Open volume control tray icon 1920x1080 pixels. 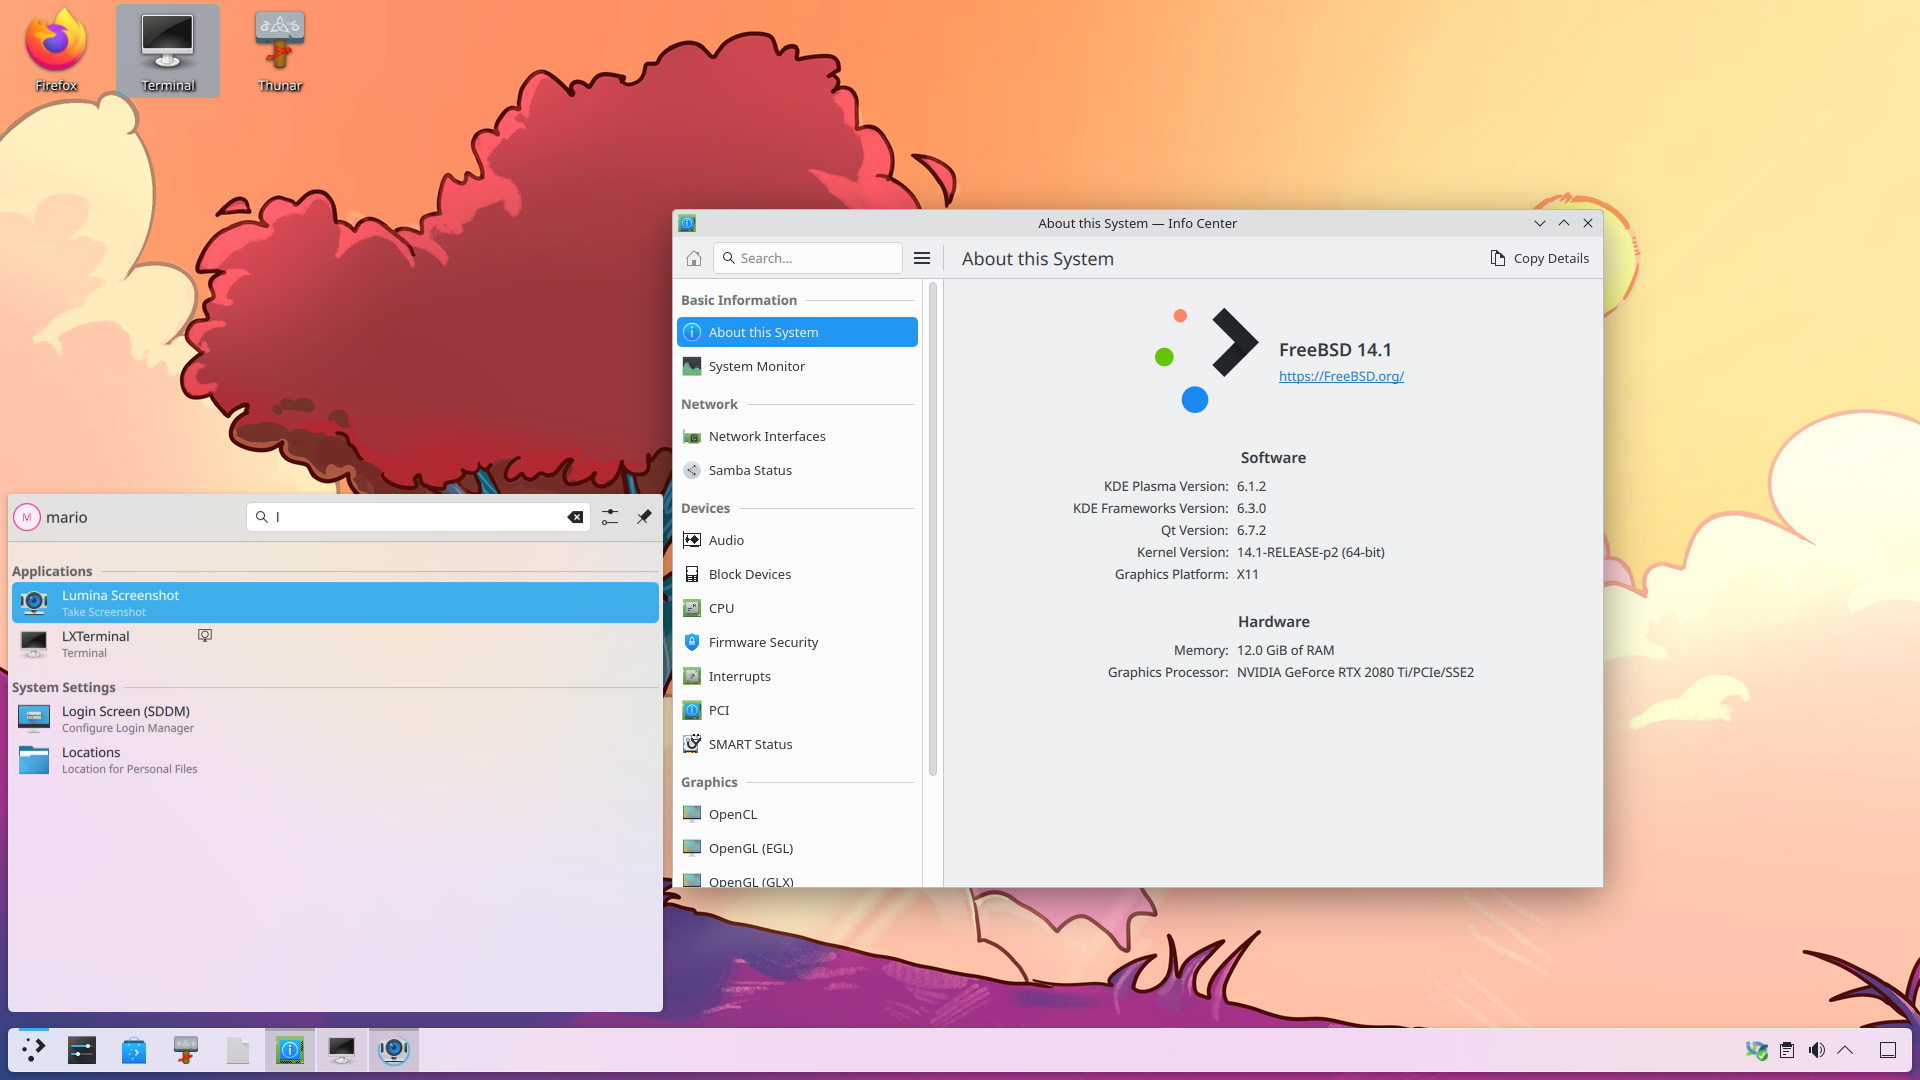click(x=1817, y=1050)
